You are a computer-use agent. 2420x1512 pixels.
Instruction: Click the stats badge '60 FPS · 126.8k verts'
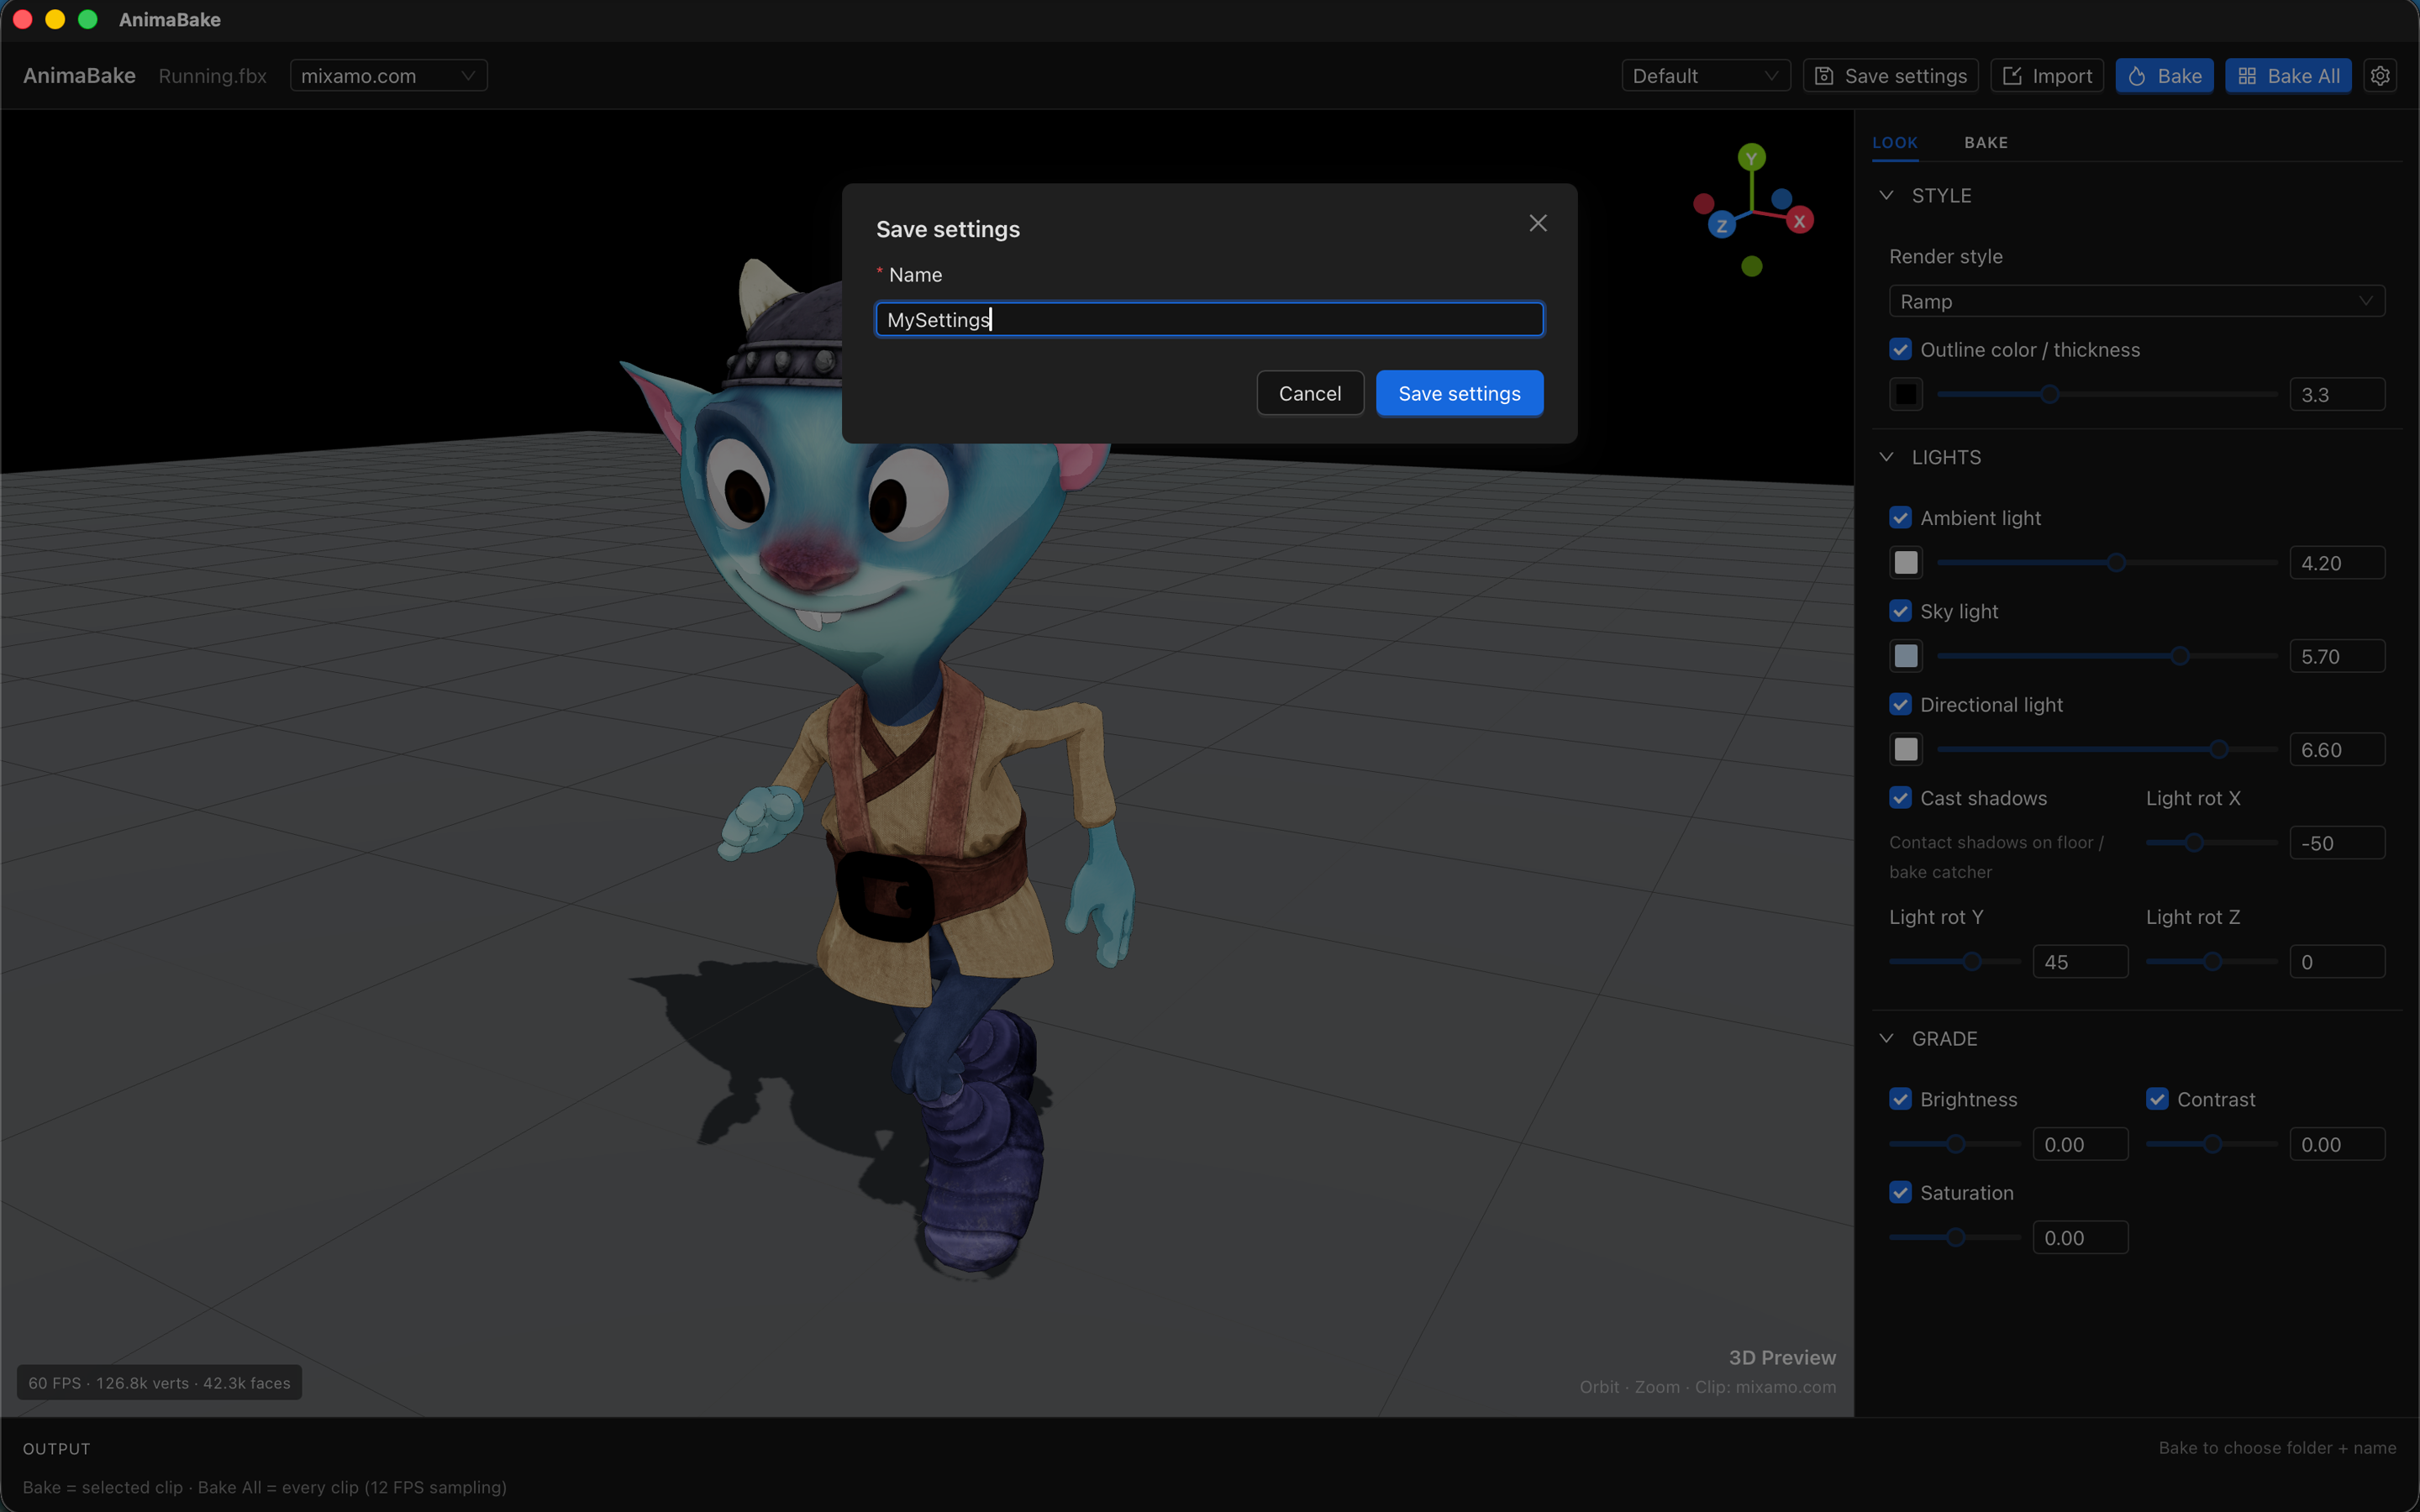159,1382
